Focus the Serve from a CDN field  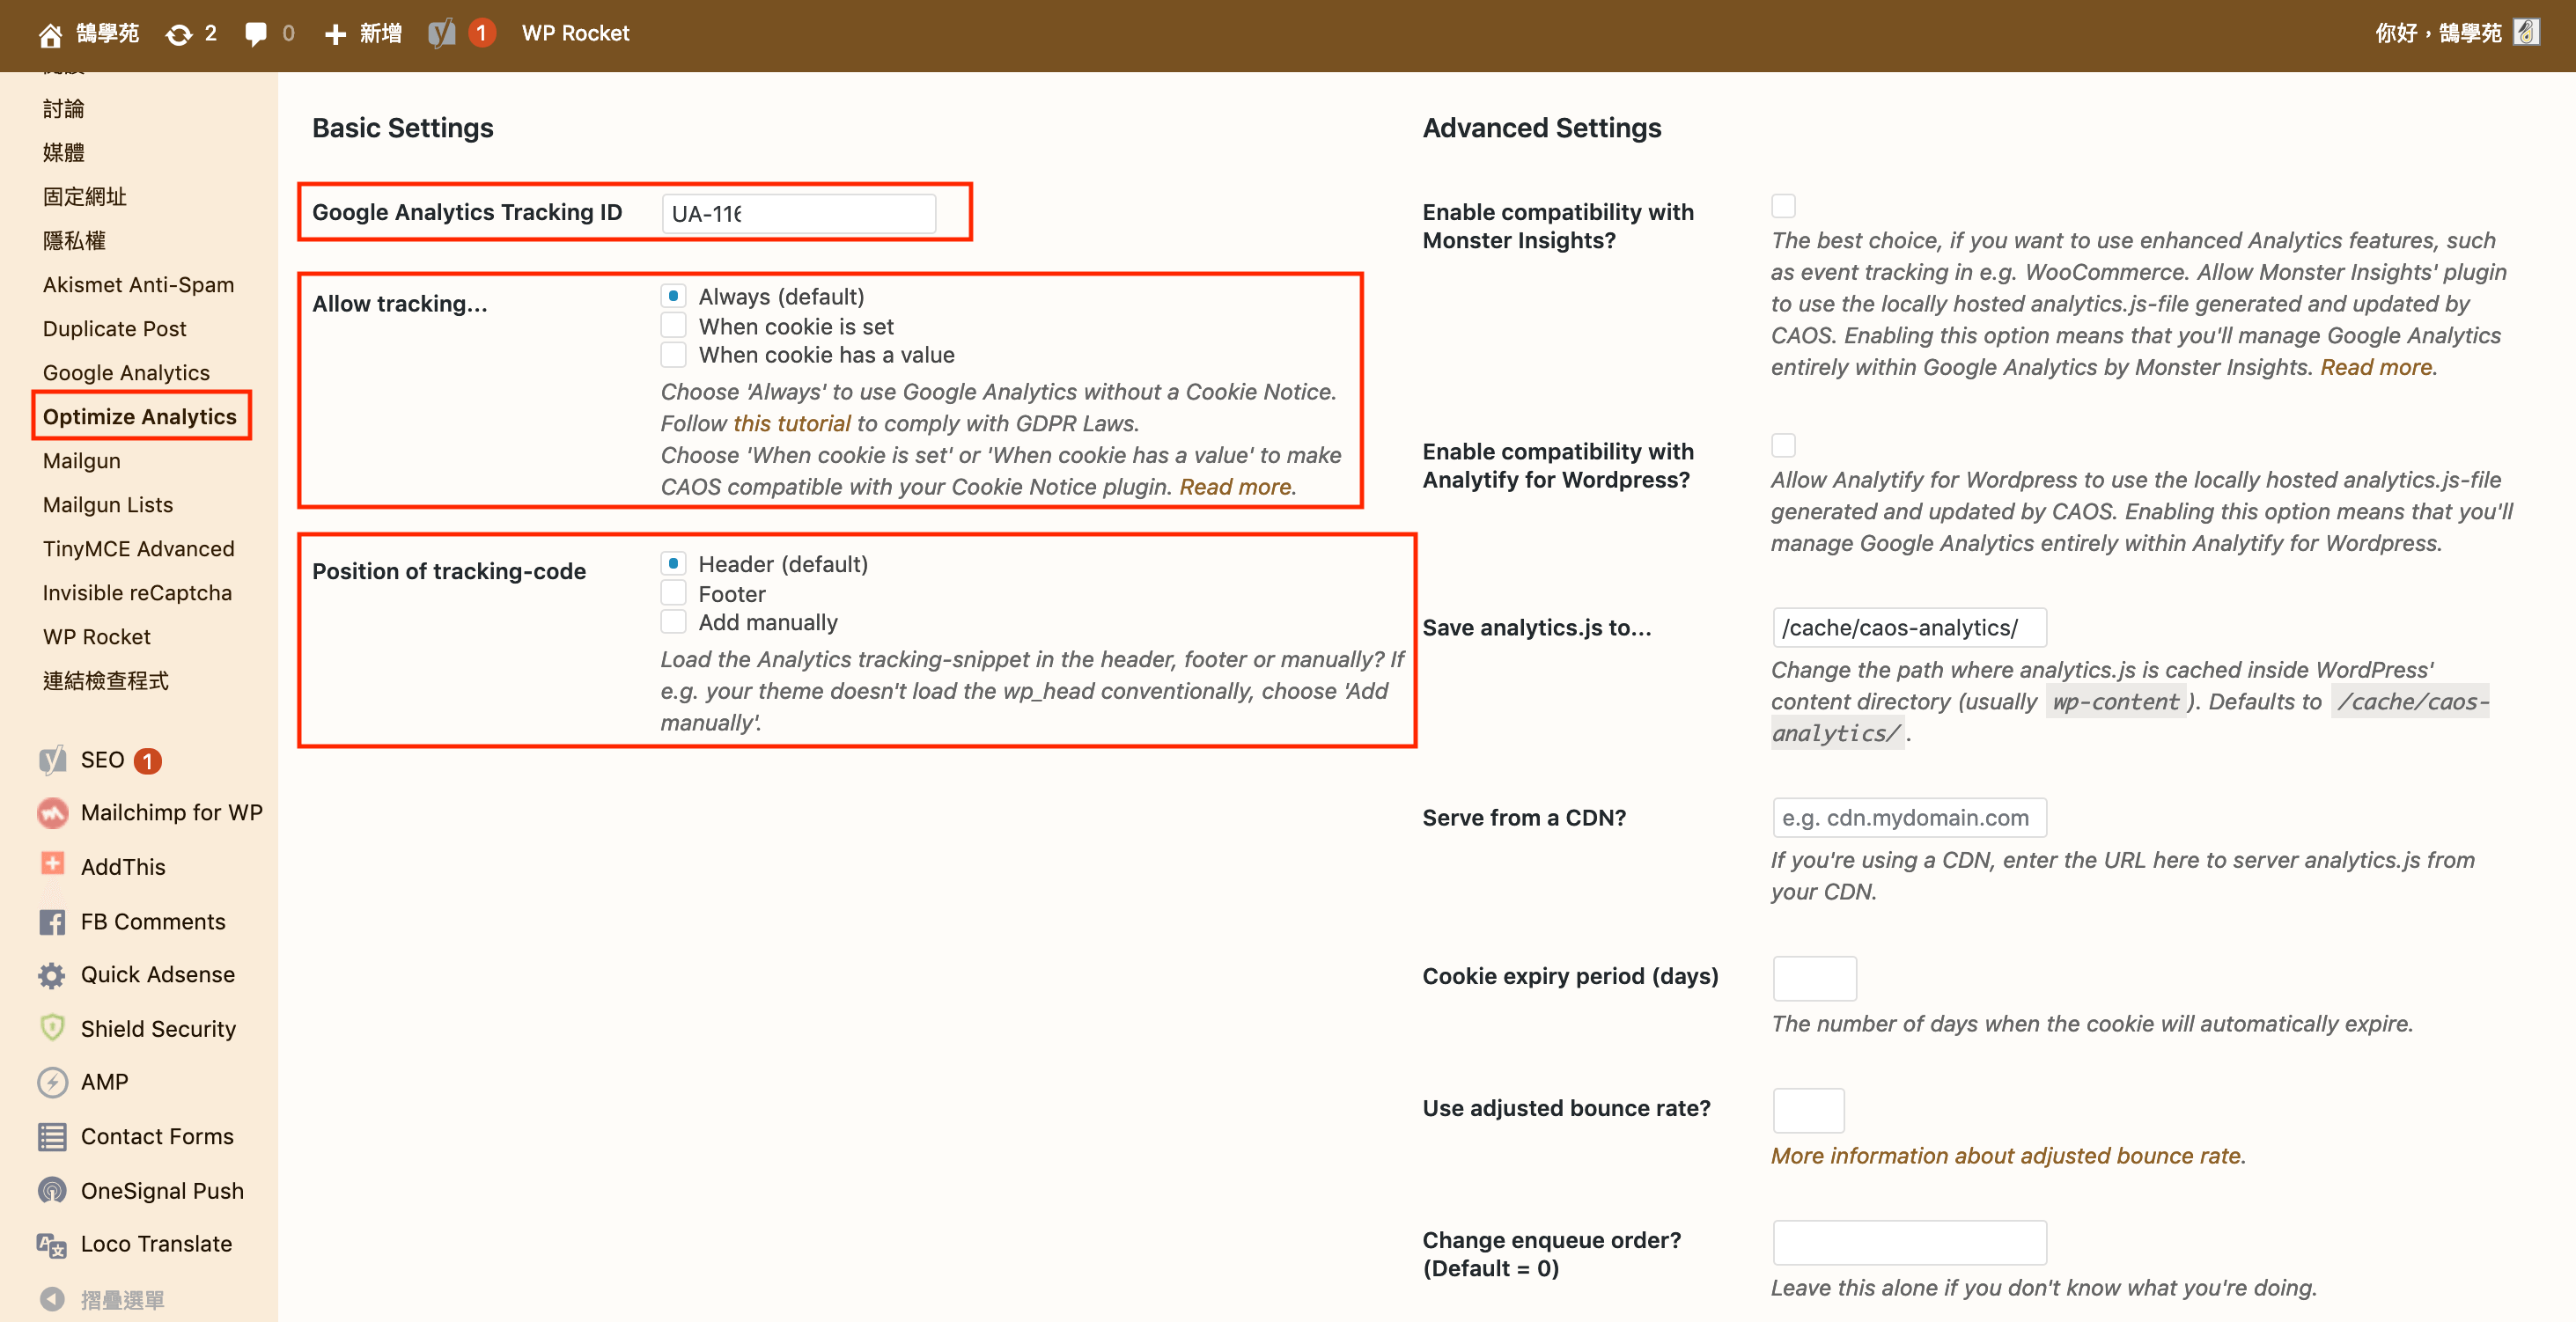coord(1910,818)
